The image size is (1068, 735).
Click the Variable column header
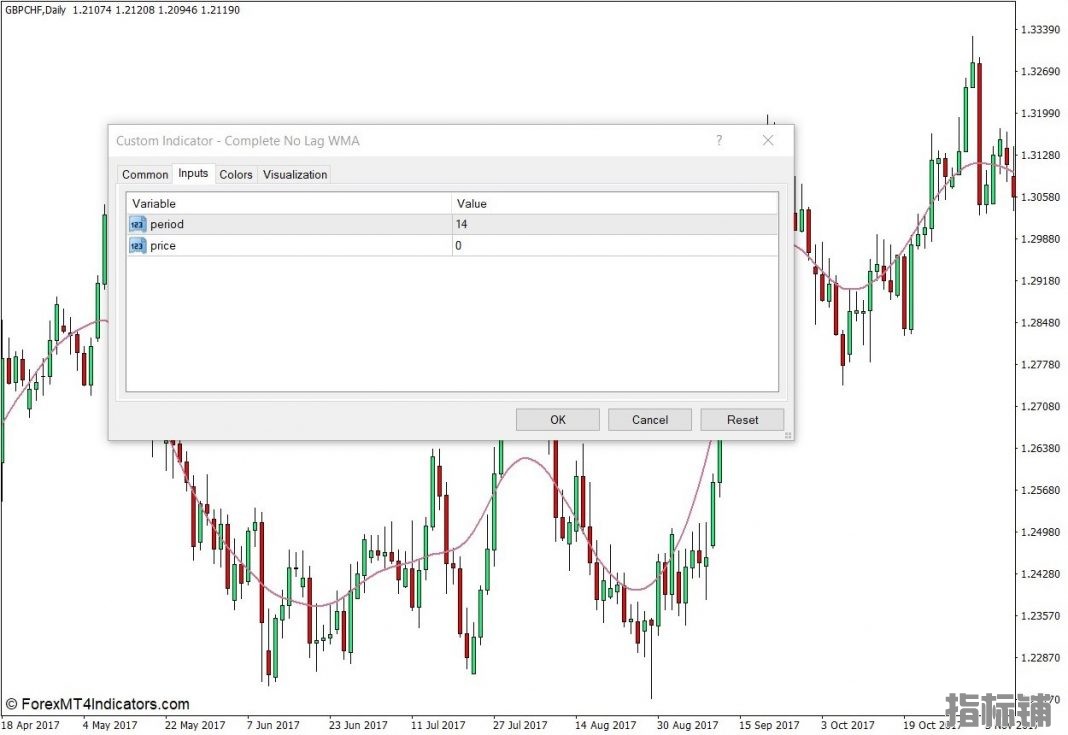tap(289, 203)
